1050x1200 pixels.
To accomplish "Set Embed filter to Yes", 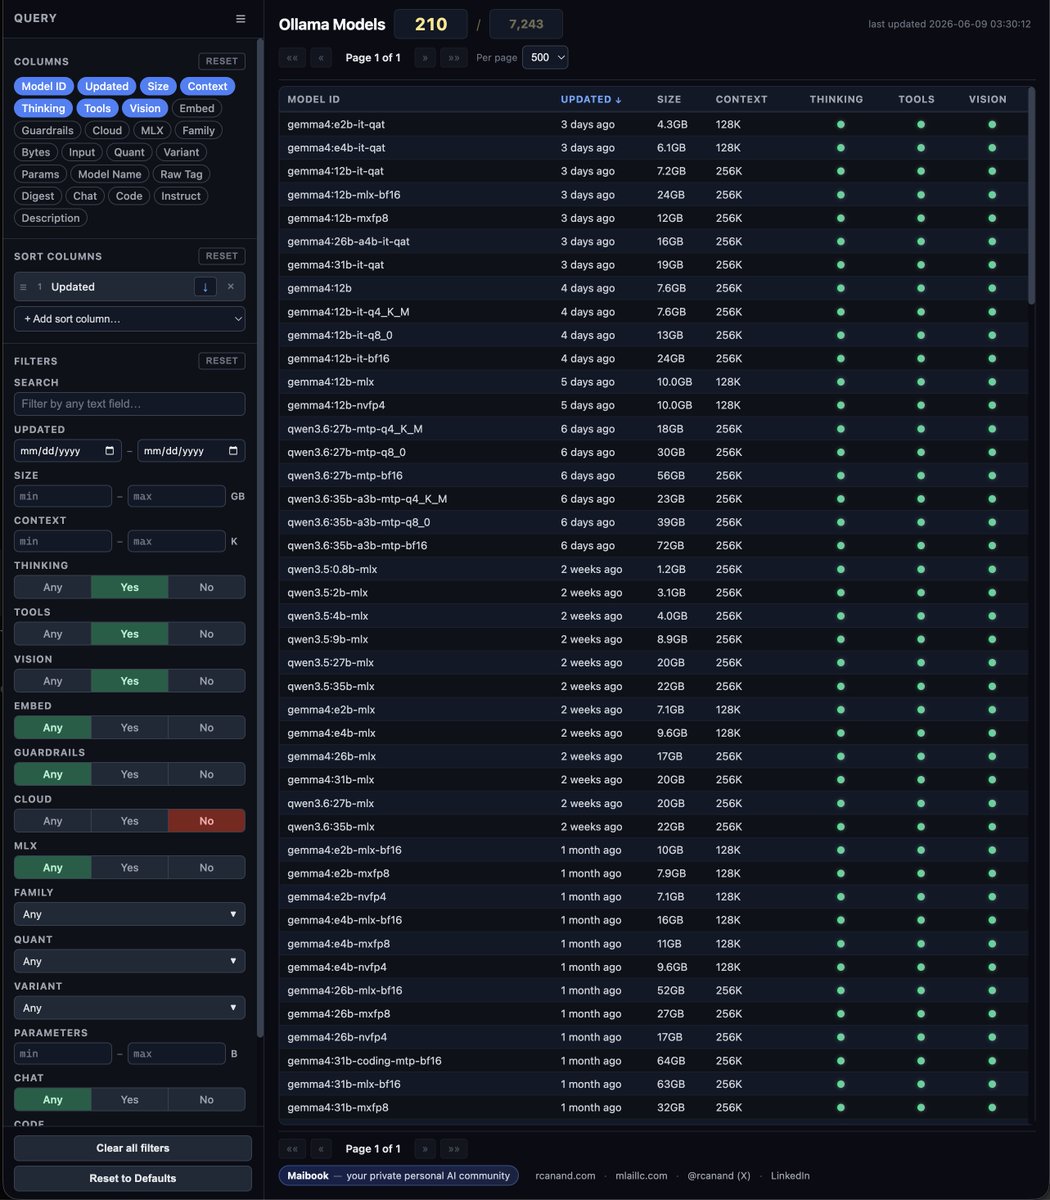I will pos(130,727).
